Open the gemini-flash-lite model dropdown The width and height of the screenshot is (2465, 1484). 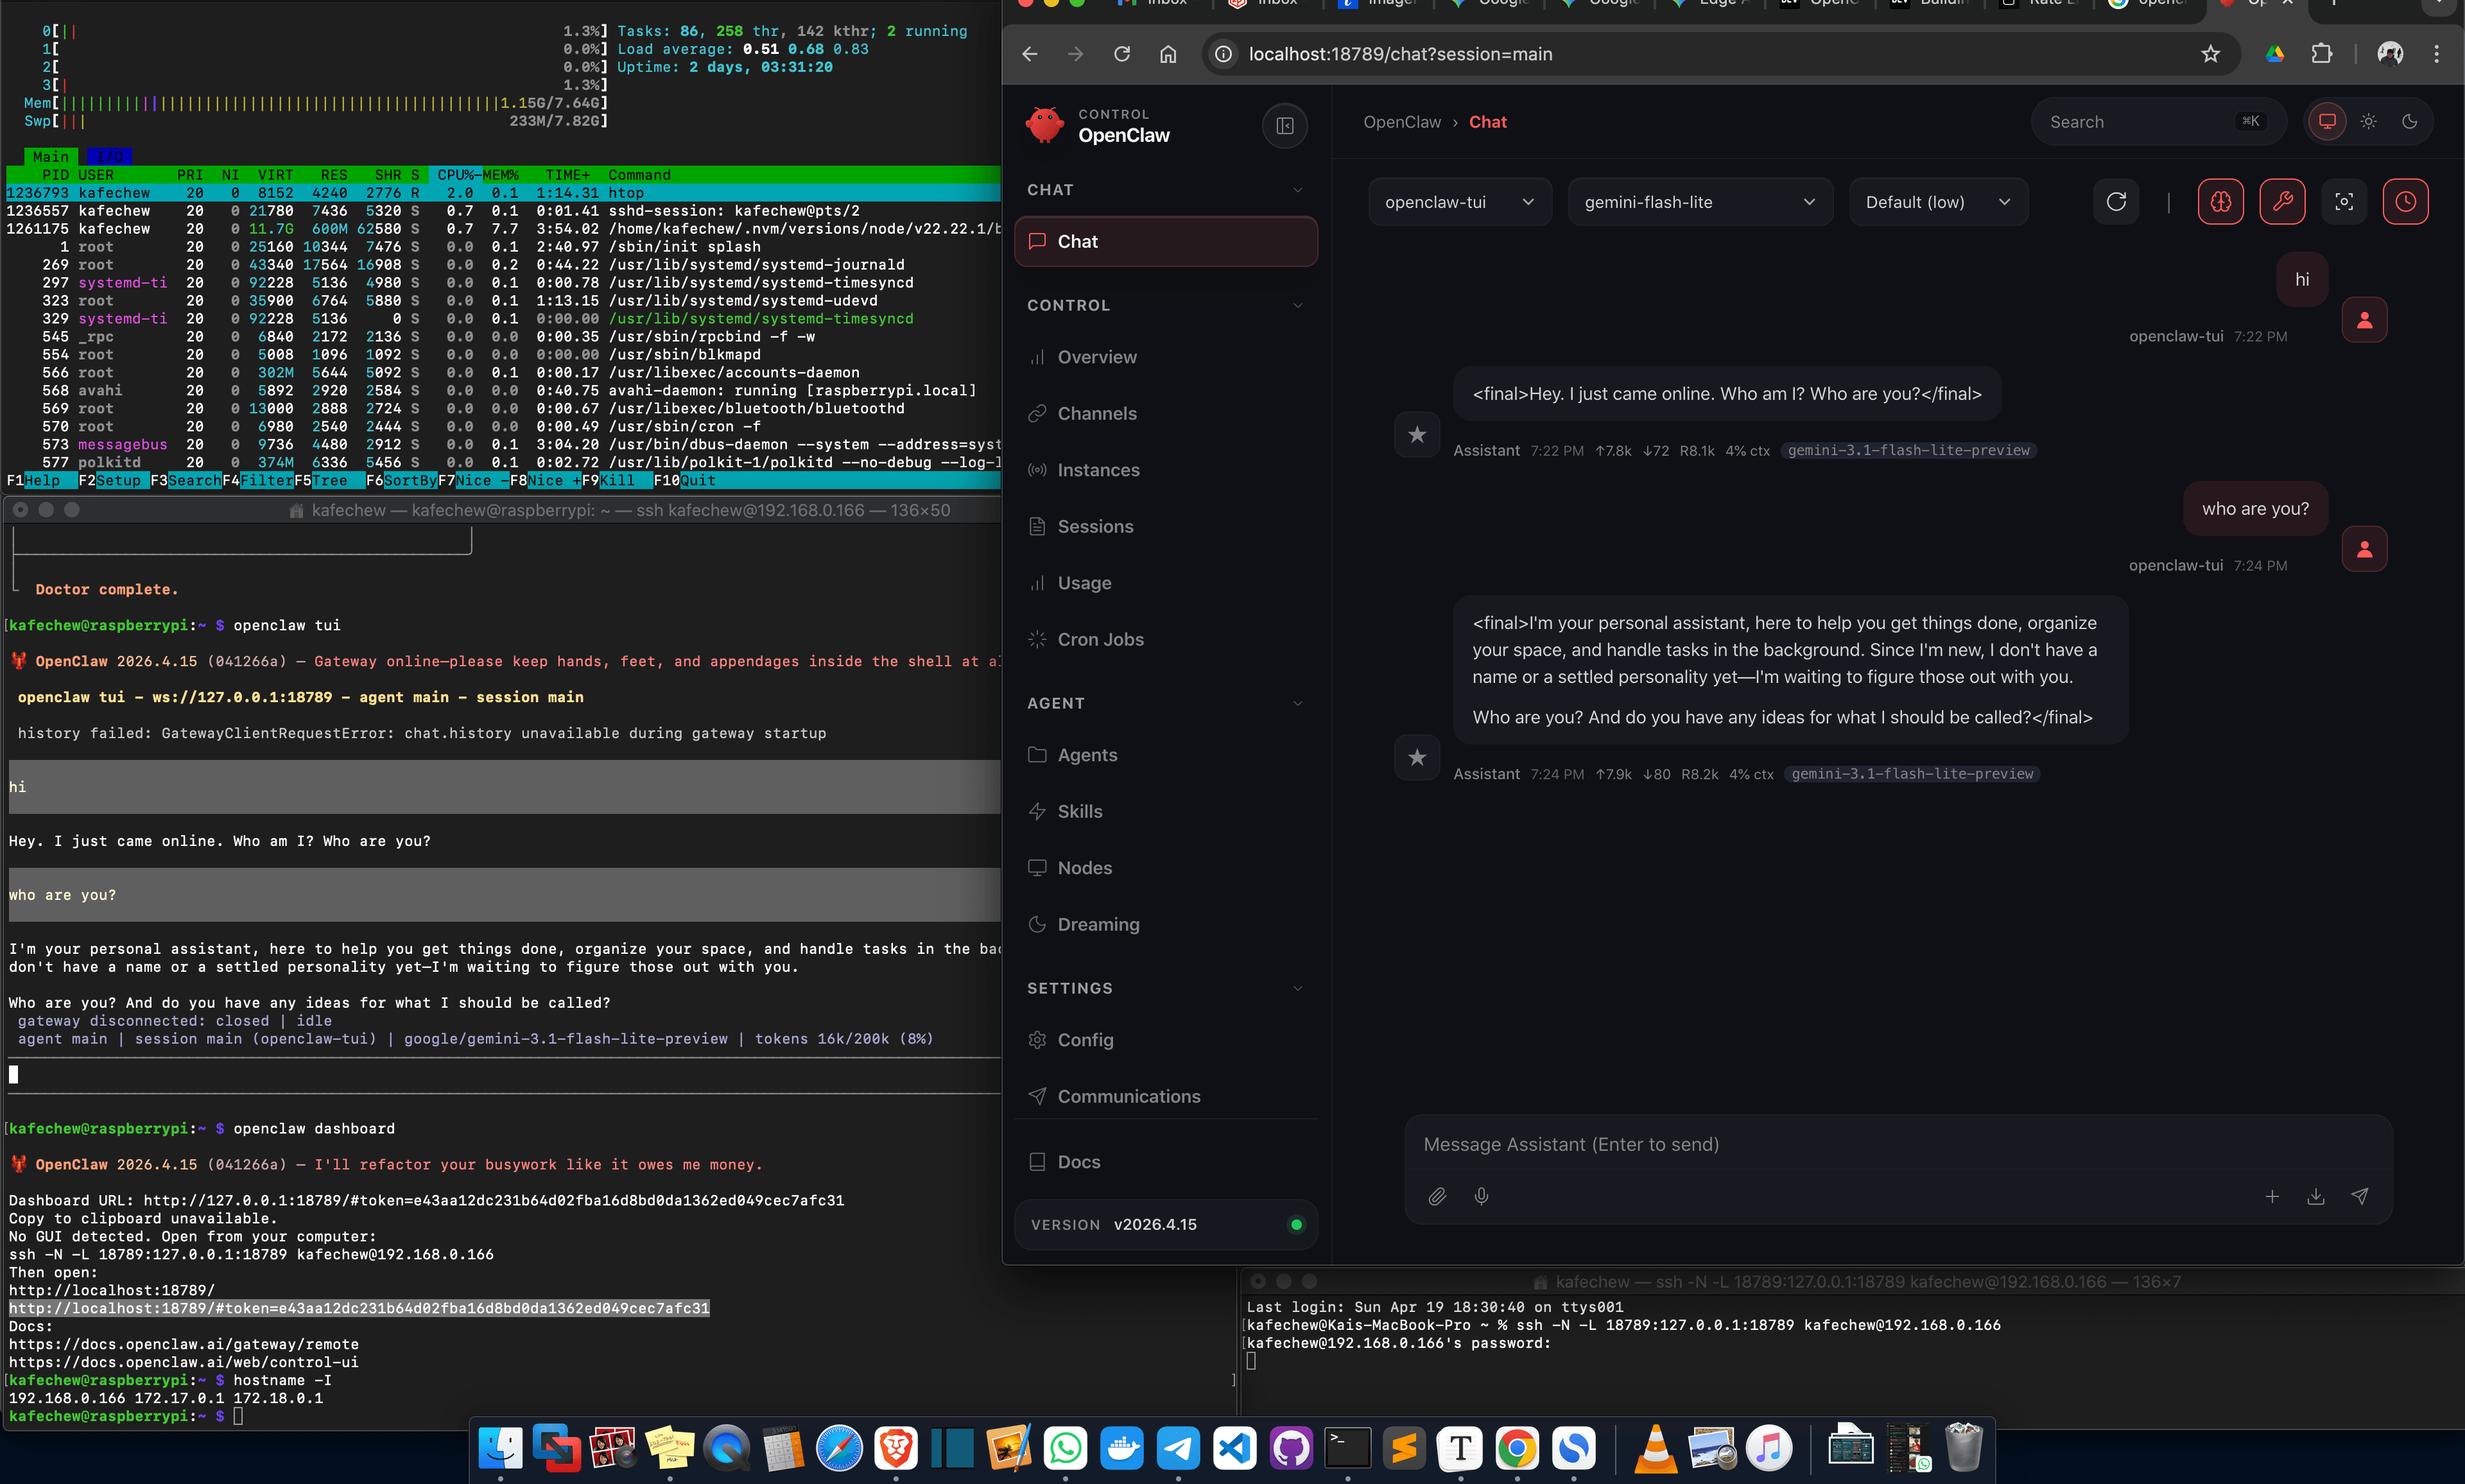click(1700, 202)
